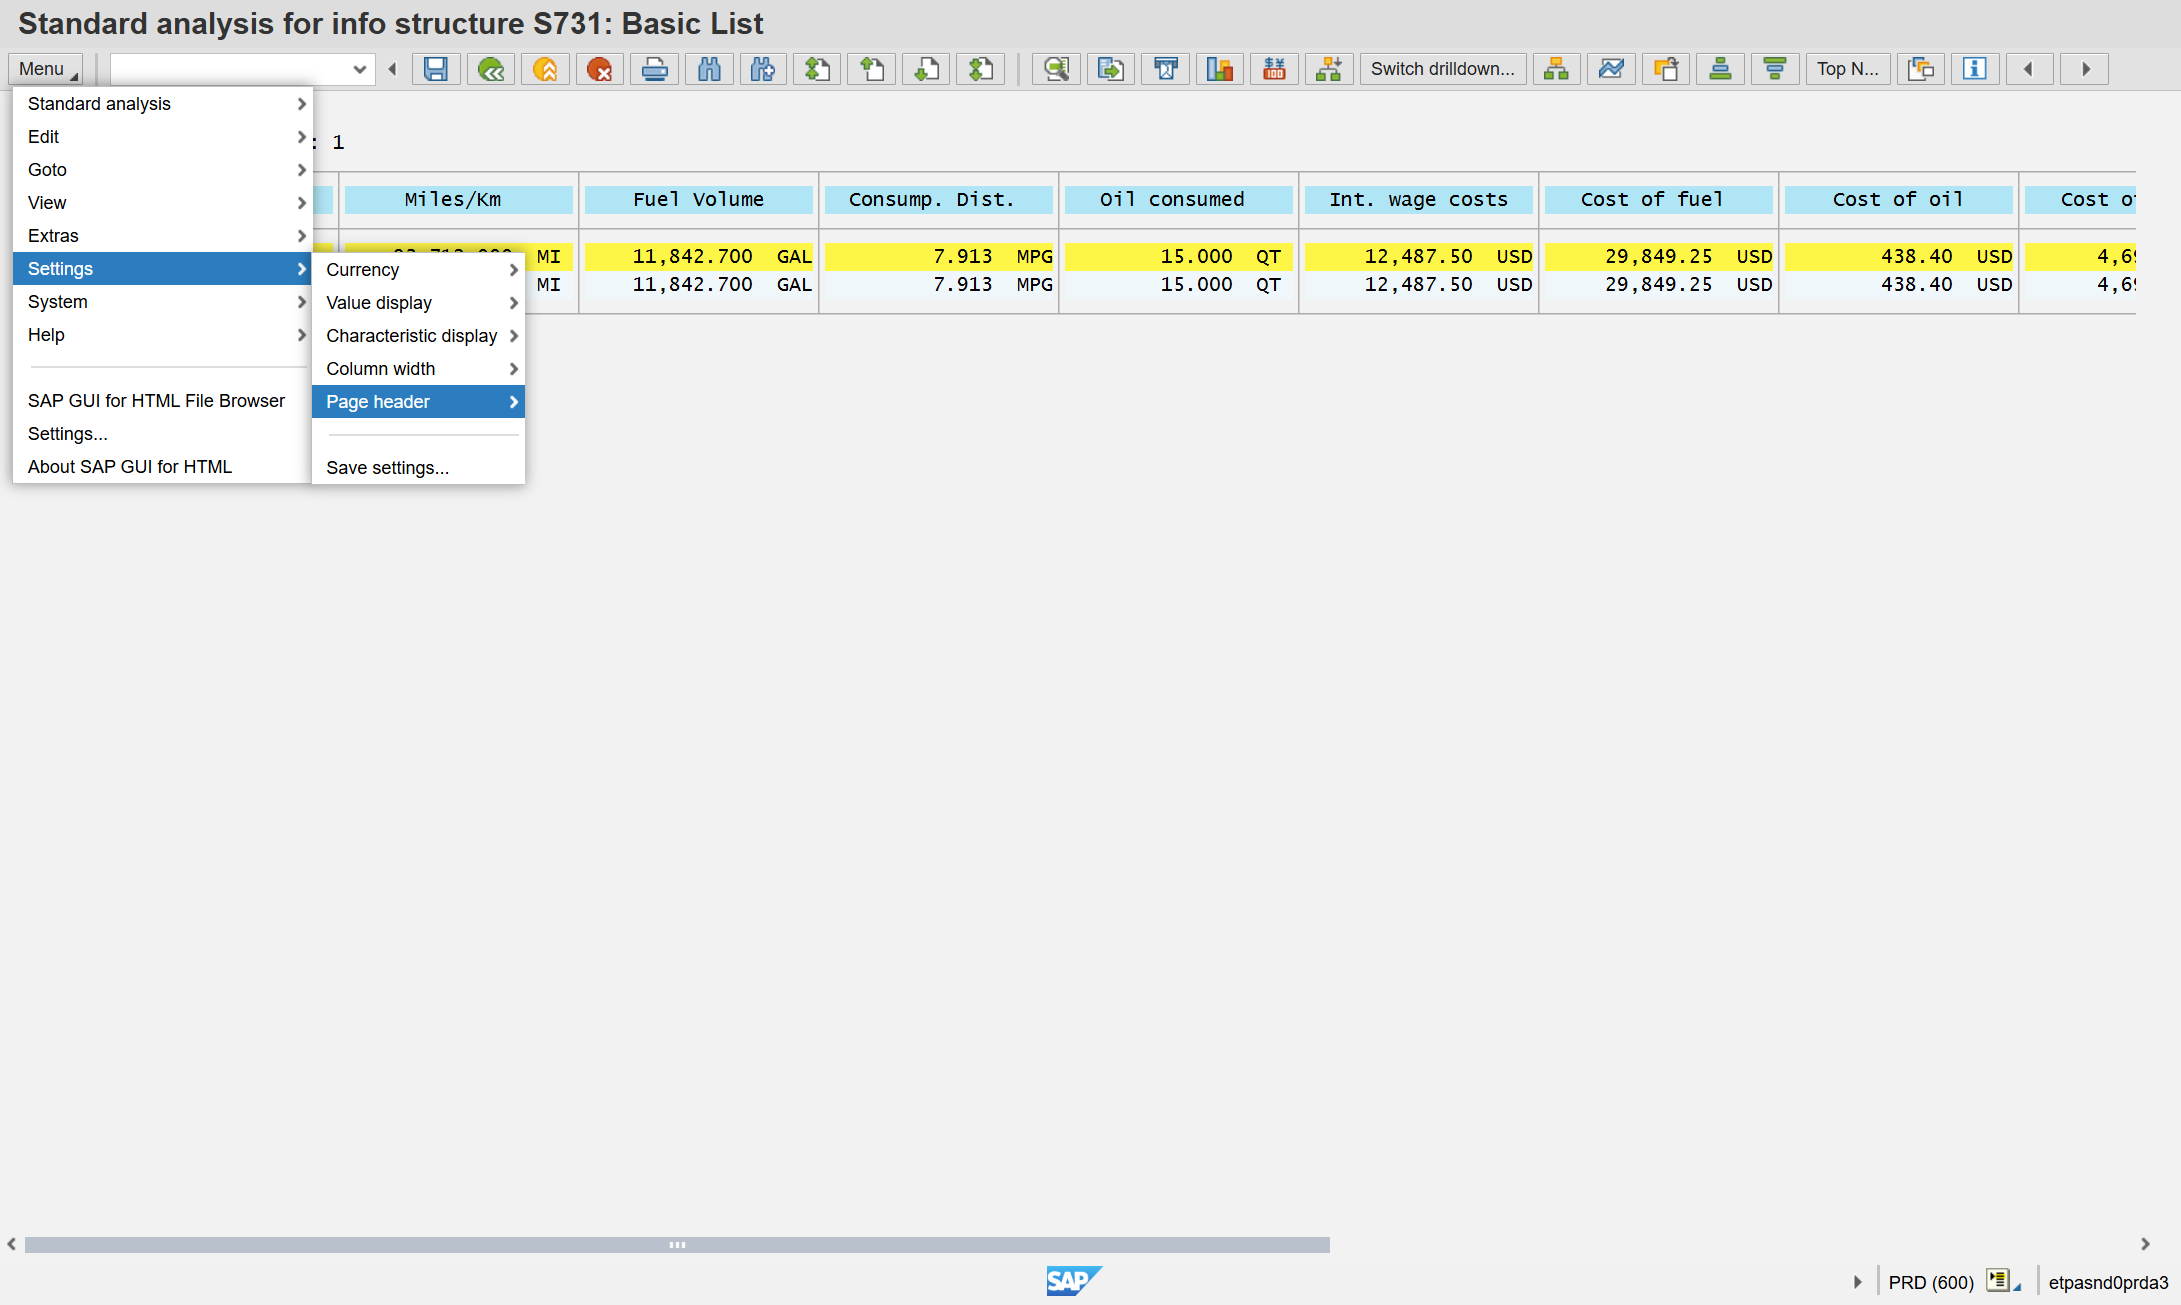Image resolution: width=2181 pixels, height=1305 pixels.
Task: Open the Menu button
Action: click(x=46, y=69)
